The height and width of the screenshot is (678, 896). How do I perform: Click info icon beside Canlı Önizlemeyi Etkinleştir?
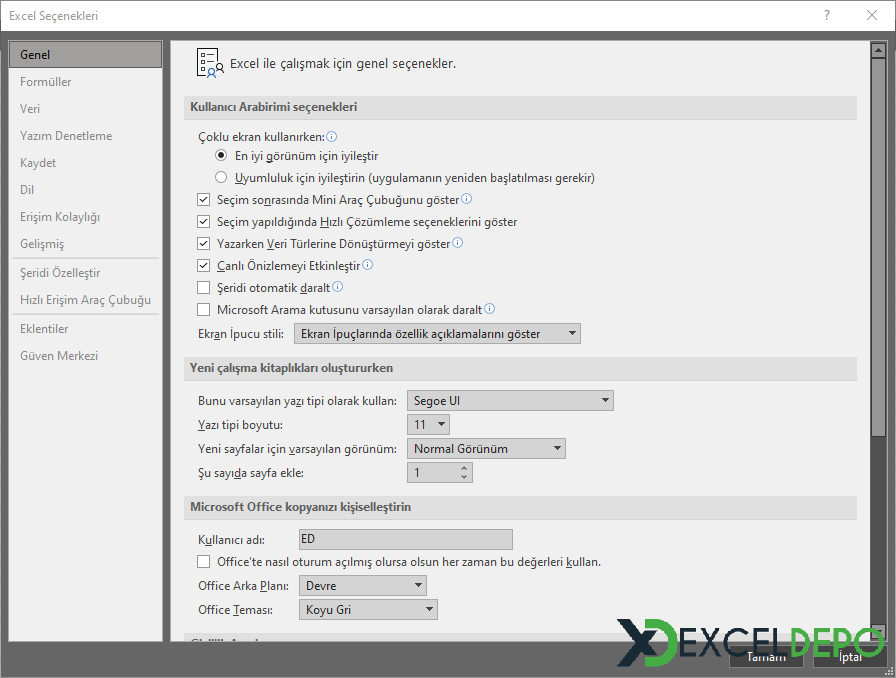click(367, 265)
